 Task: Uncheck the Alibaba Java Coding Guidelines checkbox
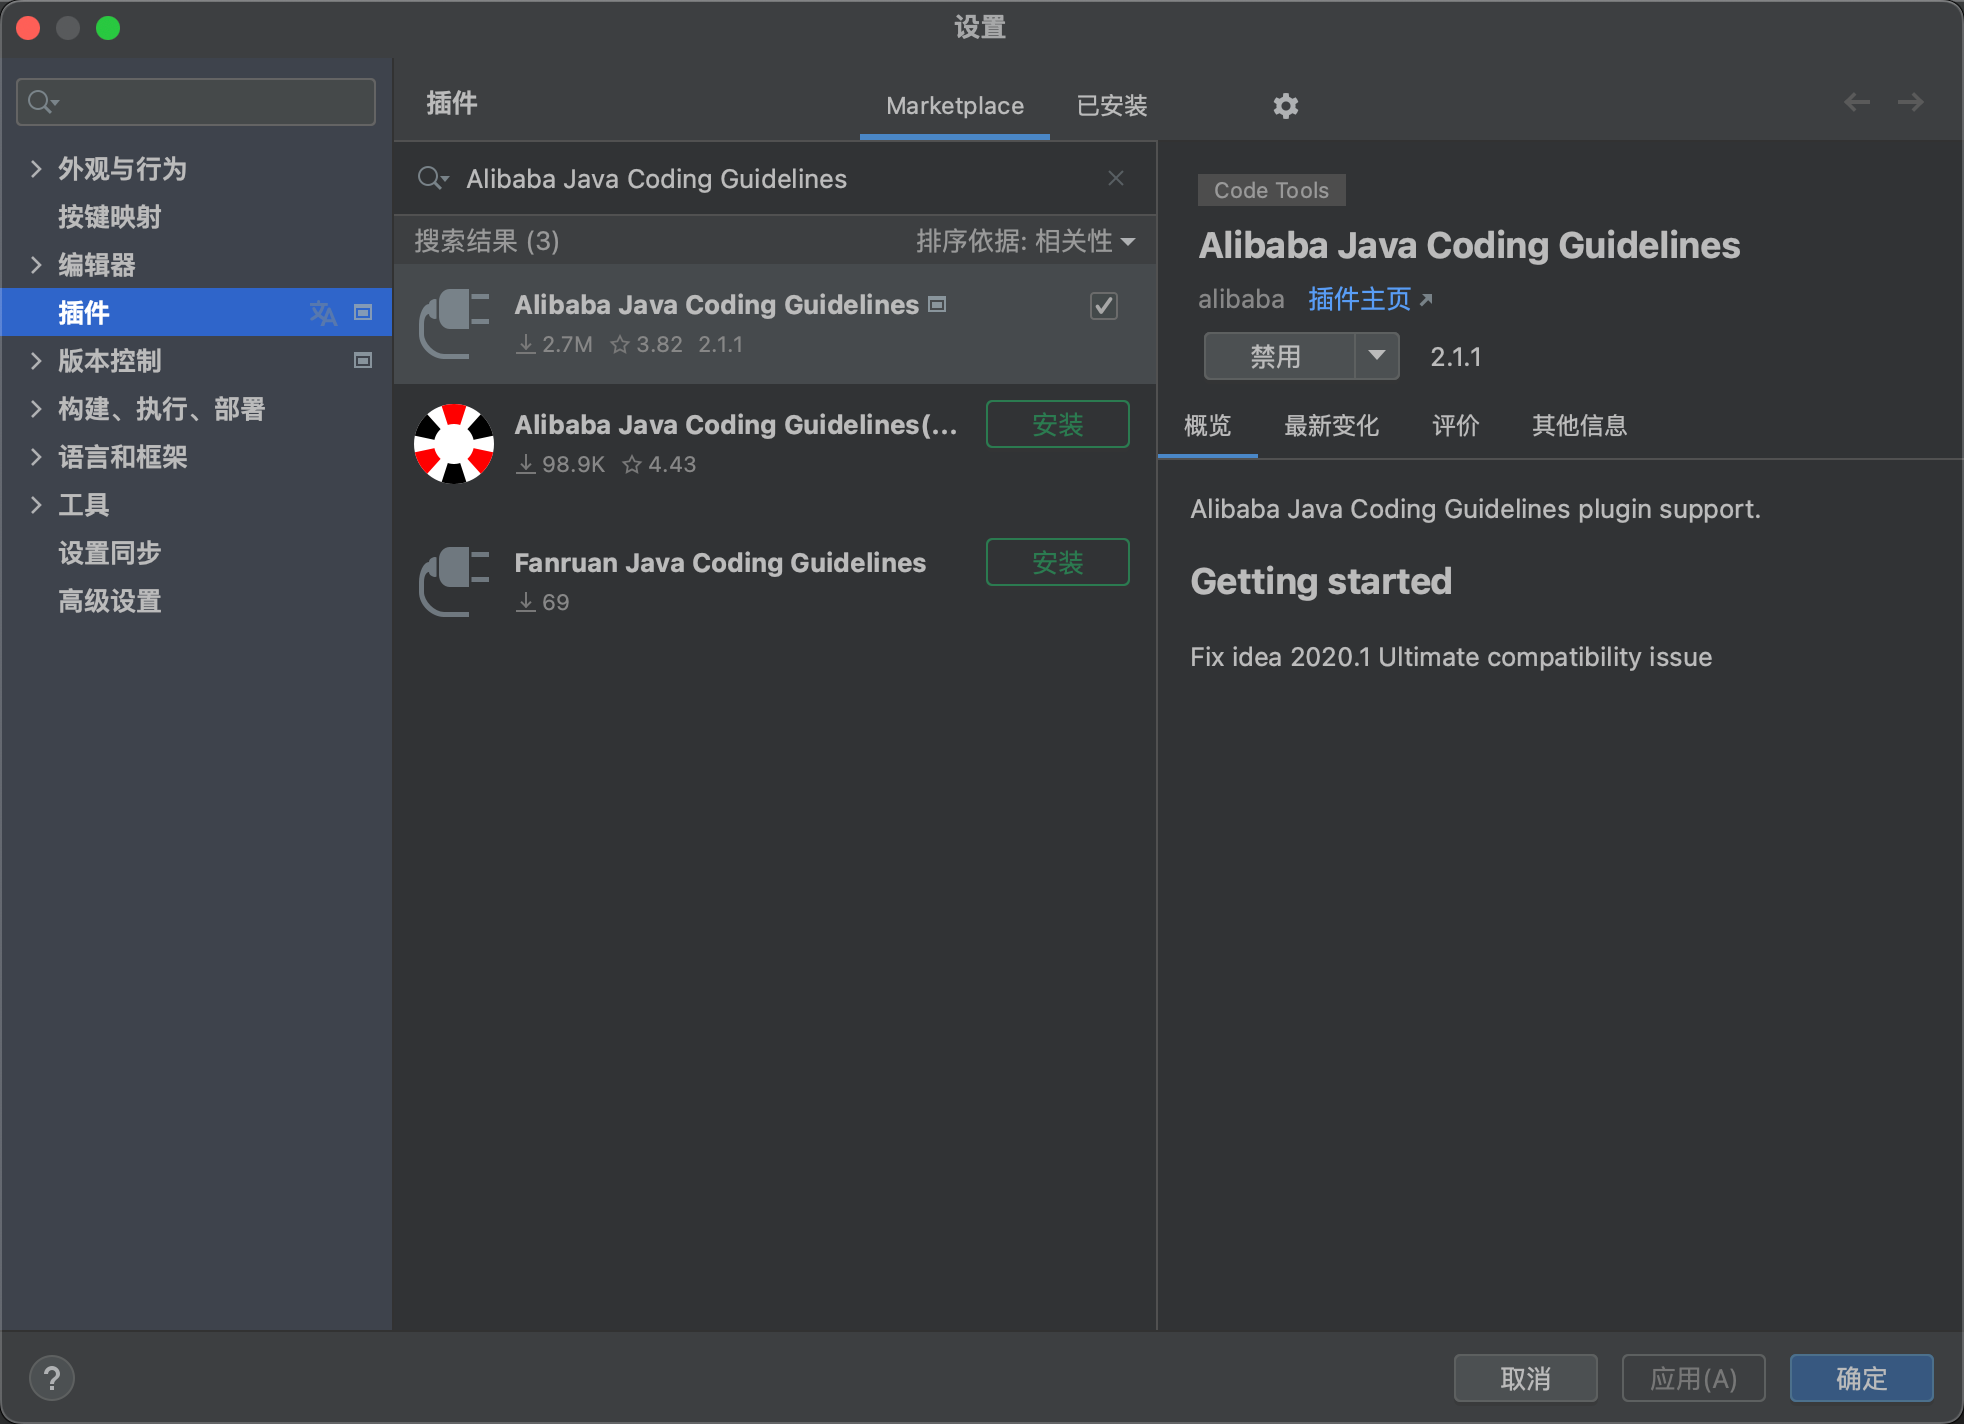tap(1103, 306)
